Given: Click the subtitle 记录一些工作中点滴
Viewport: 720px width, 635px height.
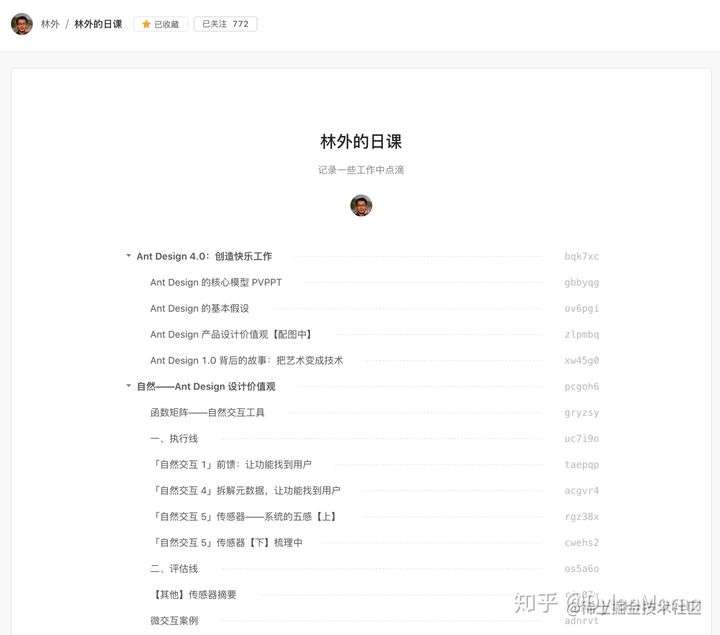Looking at the screenshot, I should click(361, 170).
